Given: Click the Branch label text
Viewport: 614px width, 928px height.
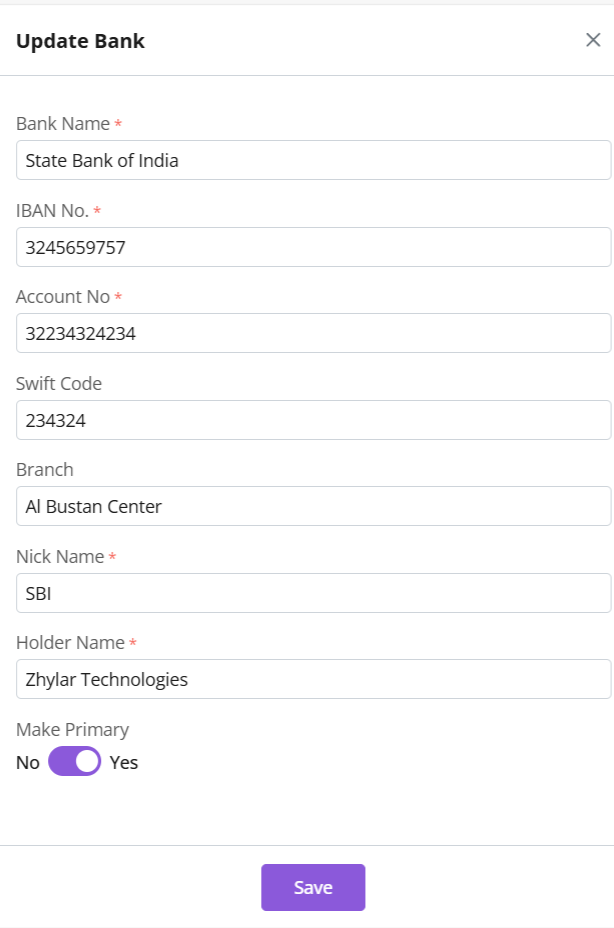Looking at the screenshot, I should (x=45, y=470).
